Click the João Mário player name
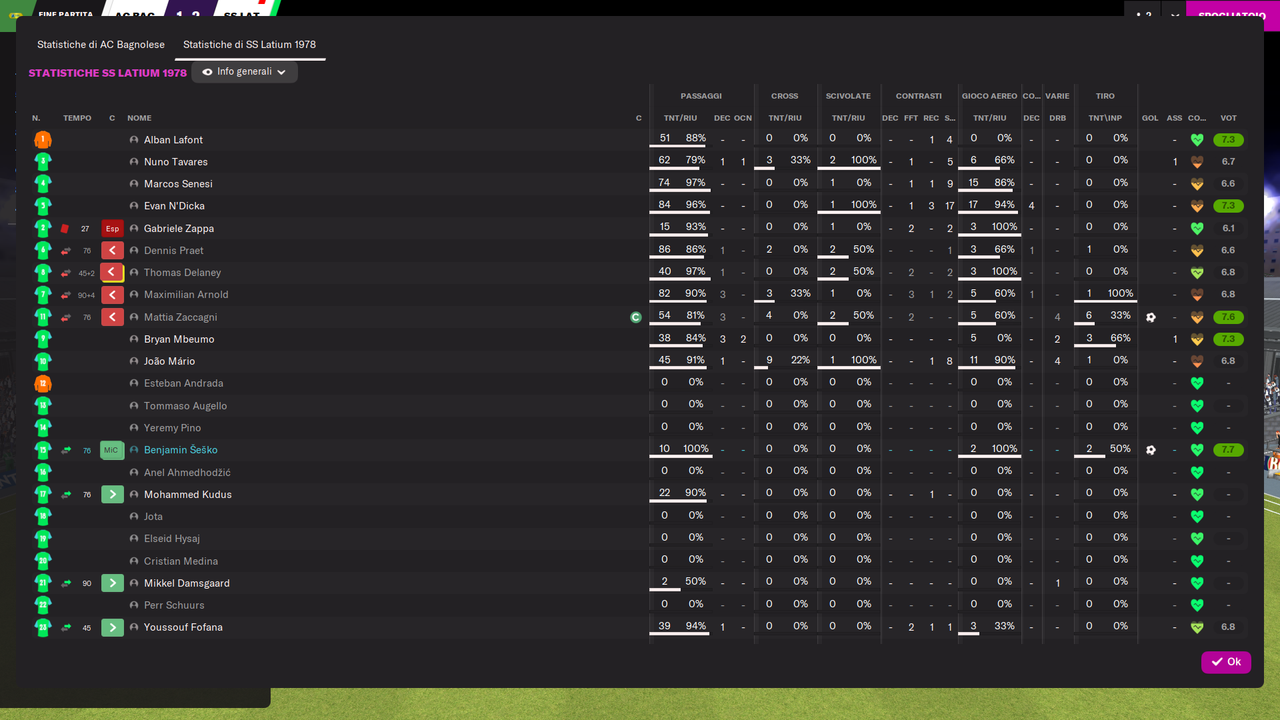The height and width of the screenshot is (720, 1280). click(x=169, y=361)
